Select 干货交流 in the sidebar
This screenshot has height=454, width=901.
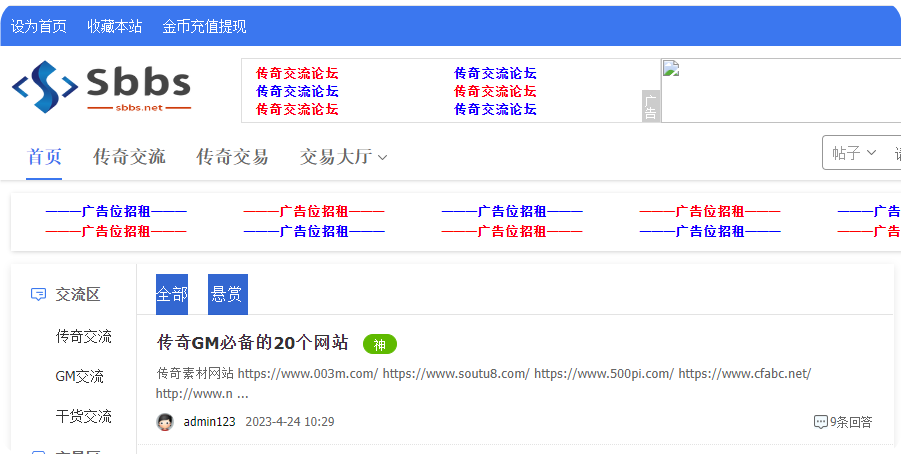(84, 417)
